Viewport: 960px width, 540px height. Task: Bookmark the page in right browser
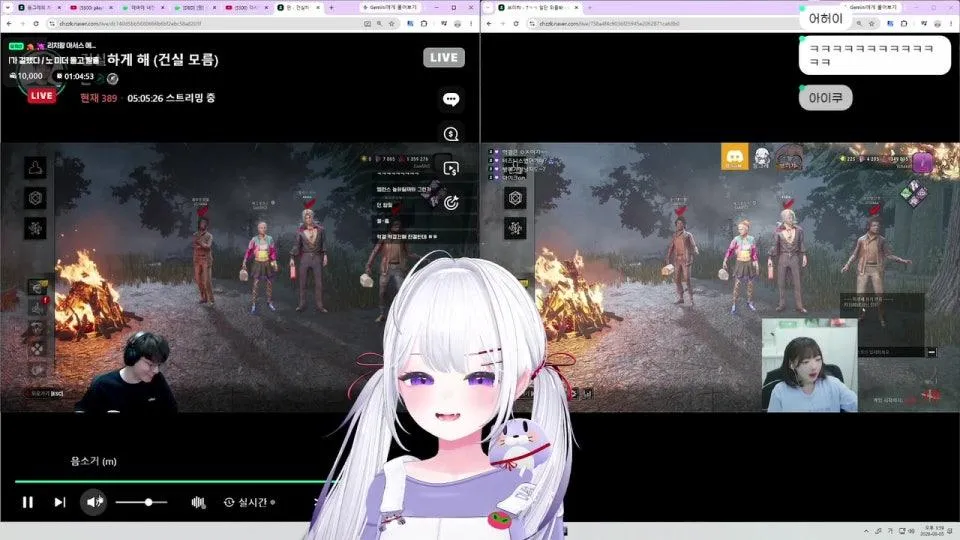click(872, 23)
